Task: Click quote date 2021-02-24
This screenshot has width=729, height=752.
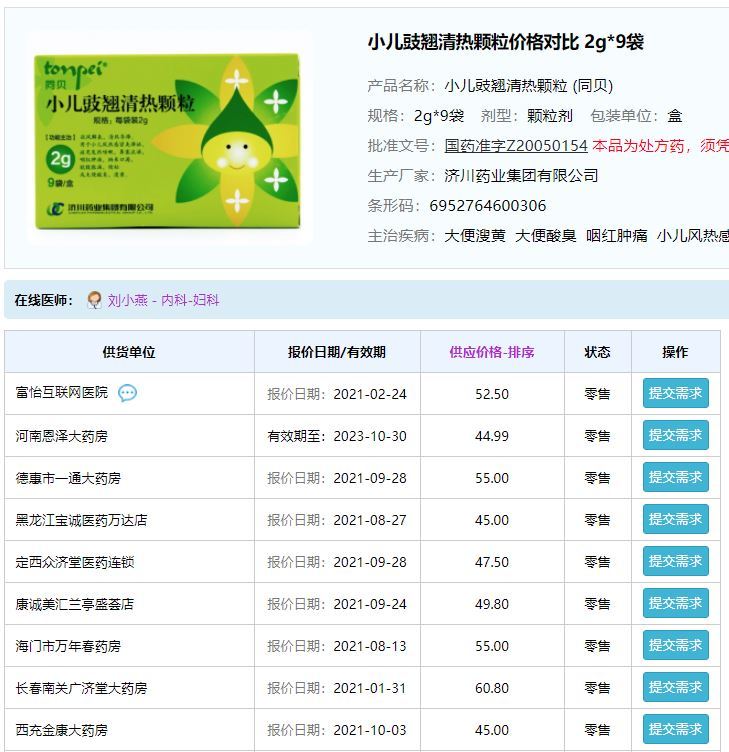Action: (x=370, y=394)
